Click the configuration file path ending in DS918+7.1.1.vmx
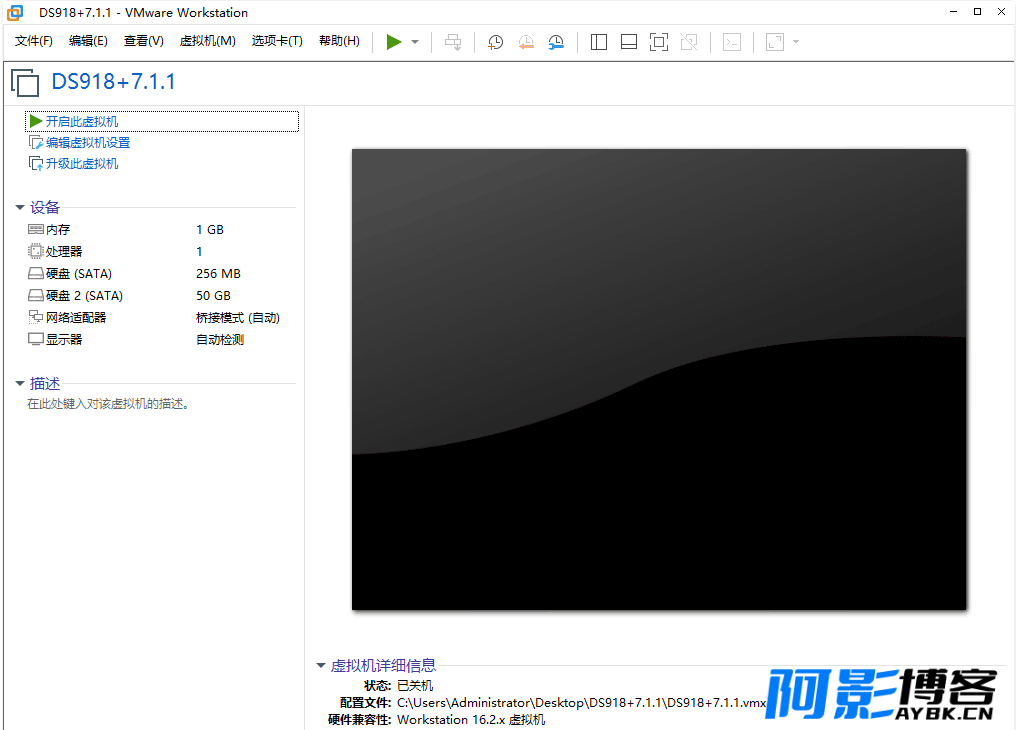This screenshot has width=1019, height=730. point(582,703)
